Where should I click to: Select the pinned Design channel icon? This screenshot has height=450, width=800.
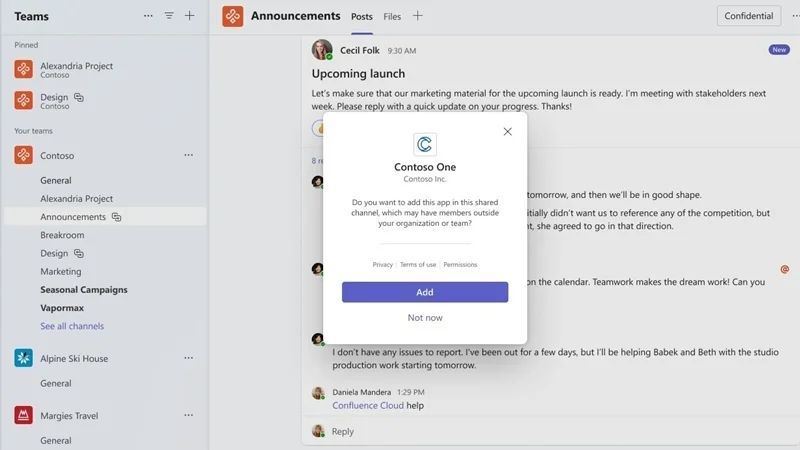(x=23, y=101)
